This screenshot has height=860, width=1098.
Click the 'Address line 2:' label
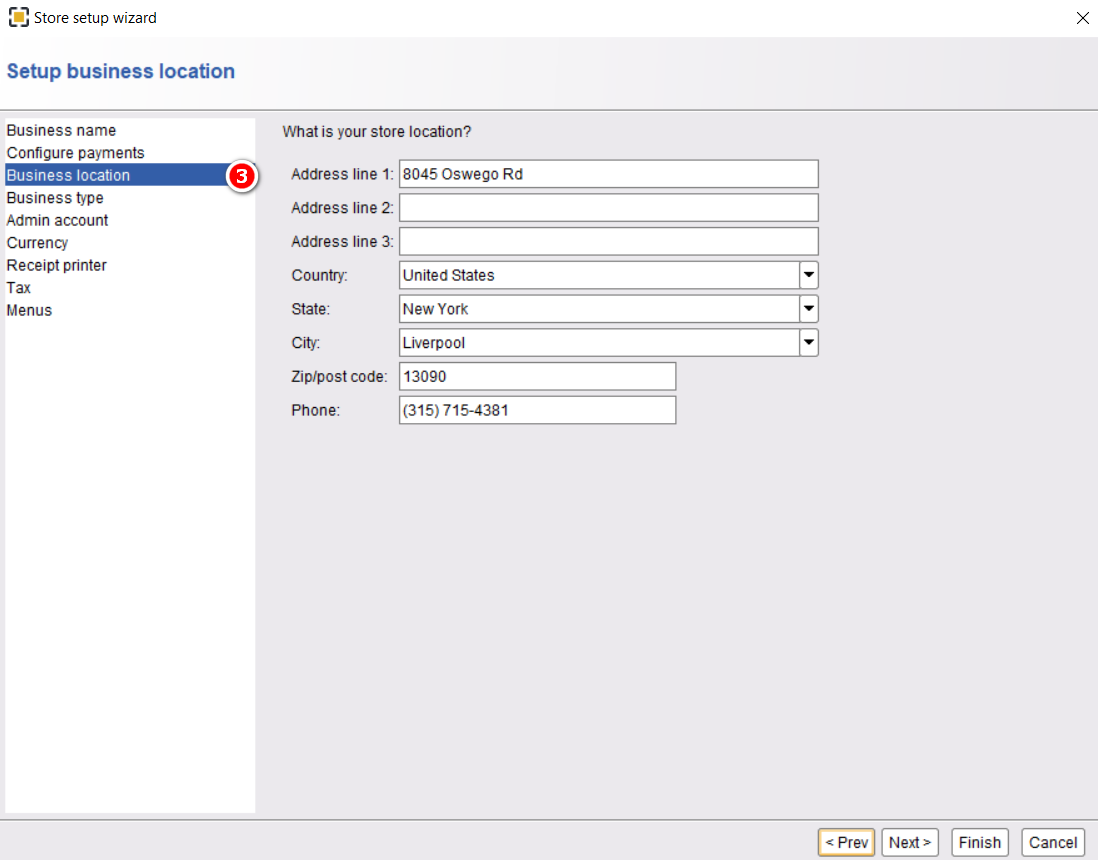[342, 208]
